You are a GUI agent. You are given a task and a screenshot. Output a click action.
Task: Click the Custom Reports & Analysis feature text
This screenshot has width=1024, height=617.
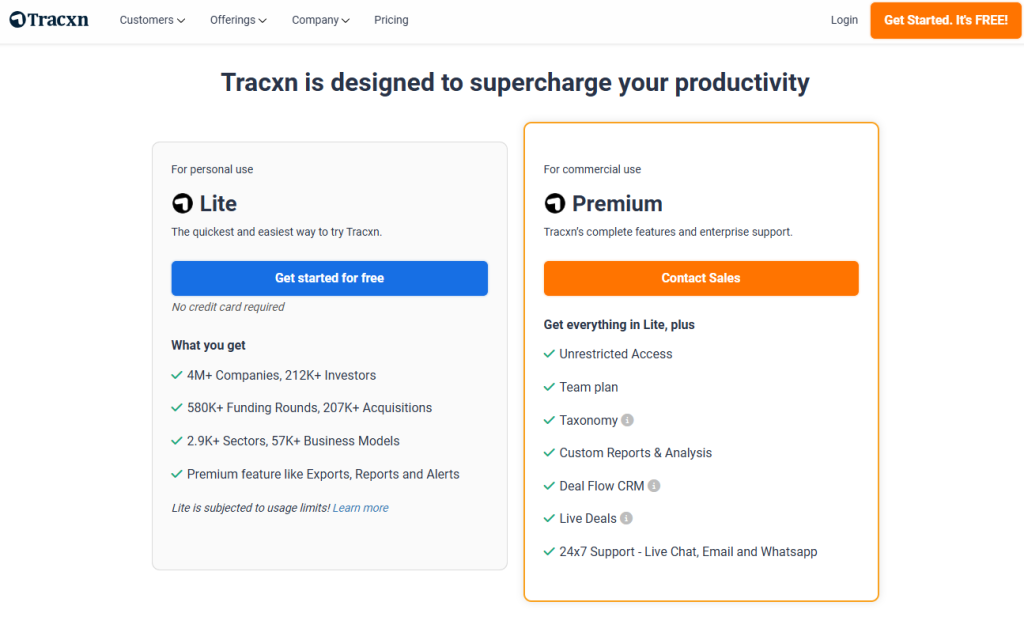pyautogui.click(x=635, y=453)
